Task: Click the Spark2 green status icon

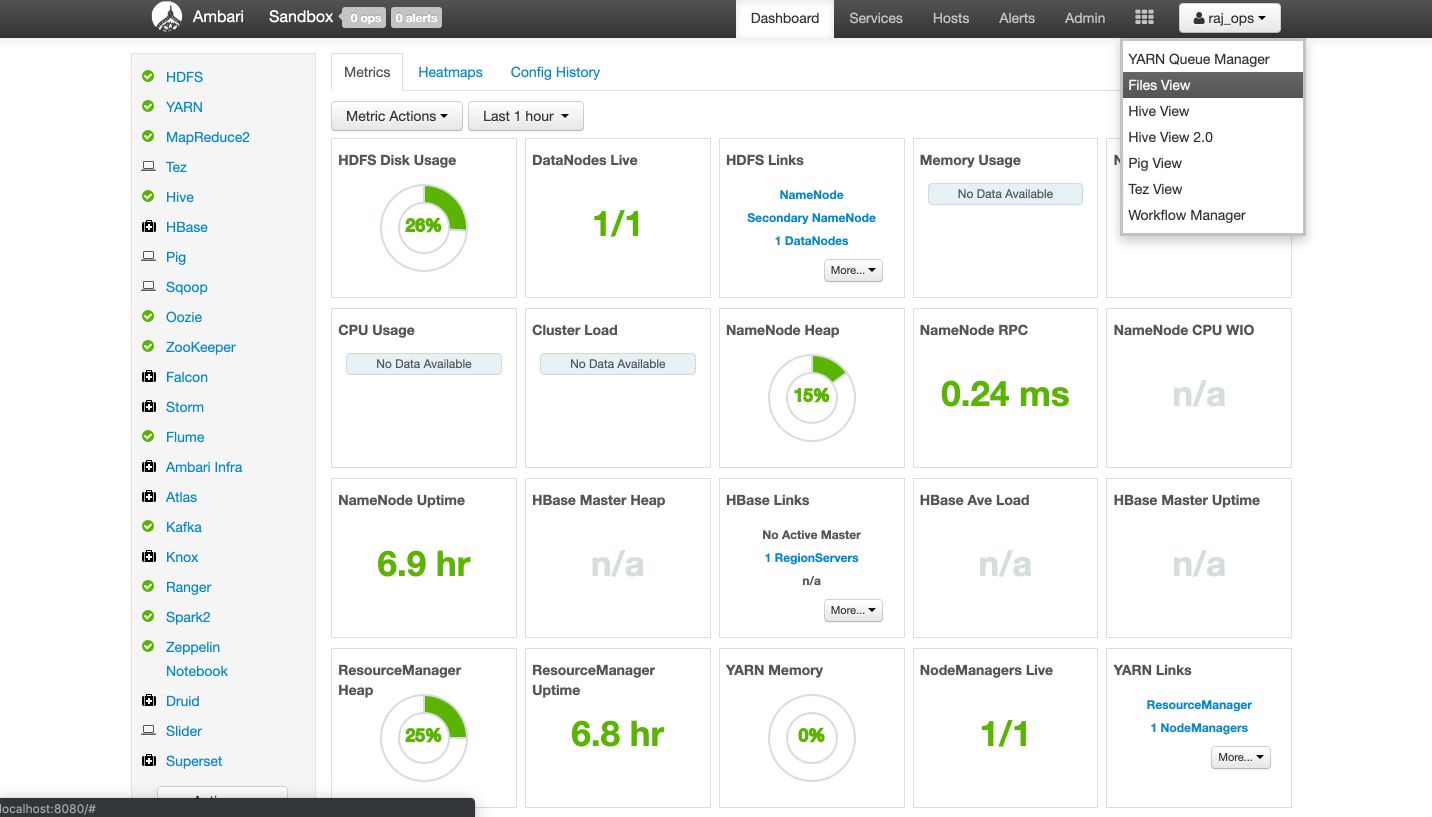Action: (x=148, y=616)
